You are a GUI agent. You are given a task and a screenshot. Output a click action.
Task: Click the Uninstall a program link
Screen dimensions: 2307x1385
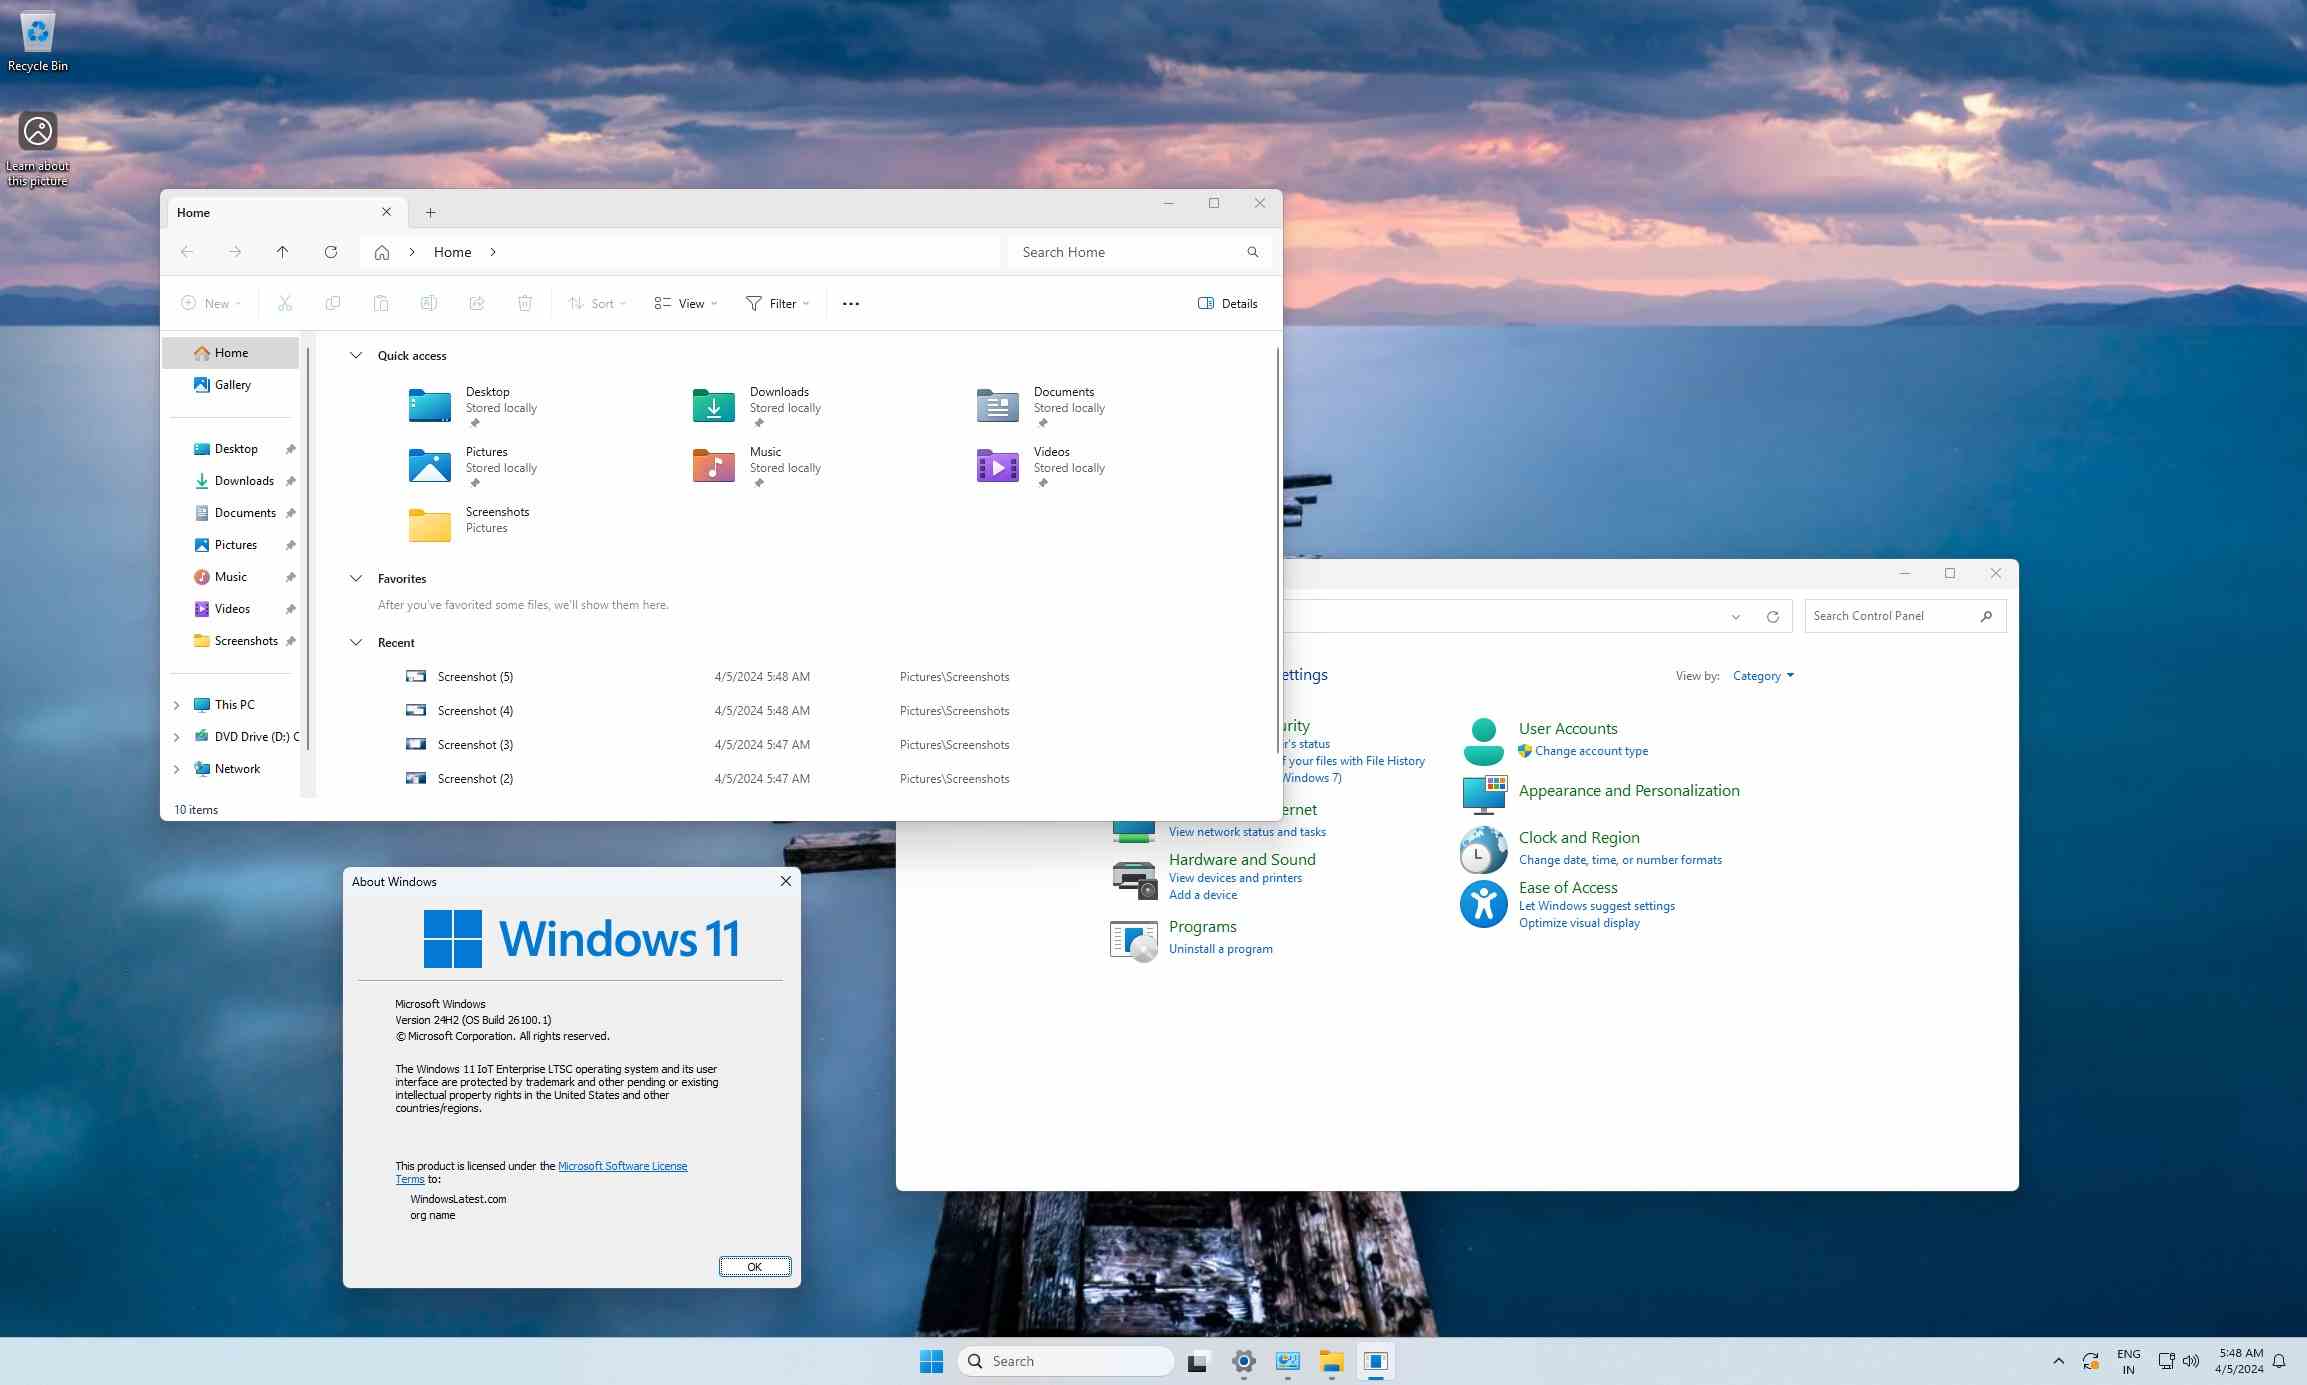[x=1220, y=949]
